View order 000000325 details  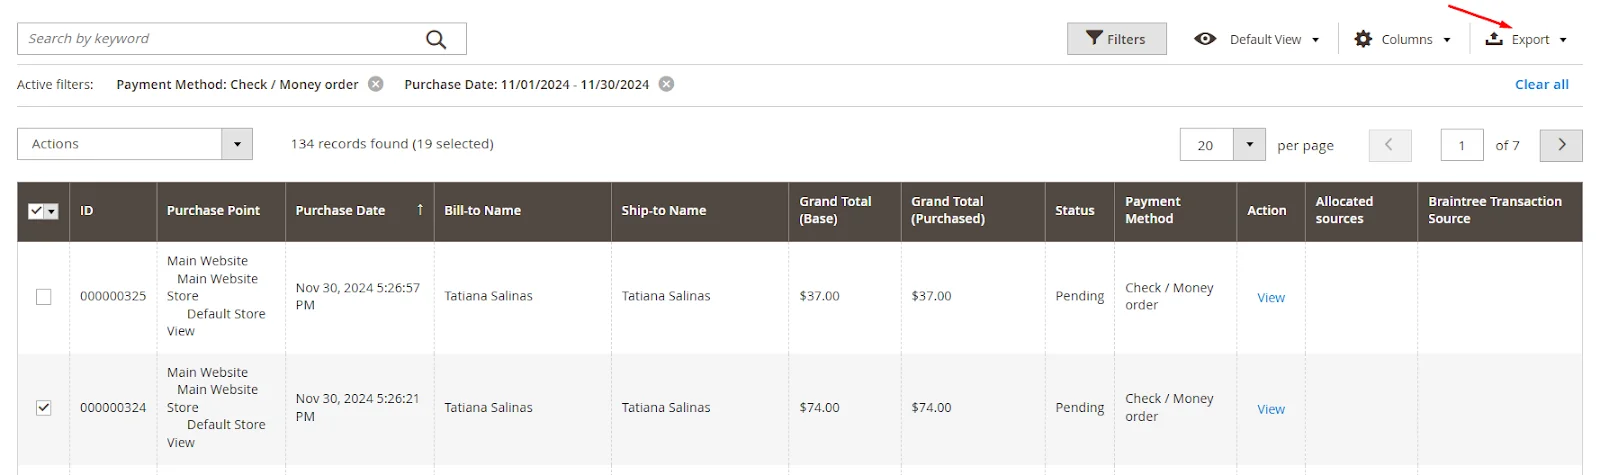(x=1271, y=298)
